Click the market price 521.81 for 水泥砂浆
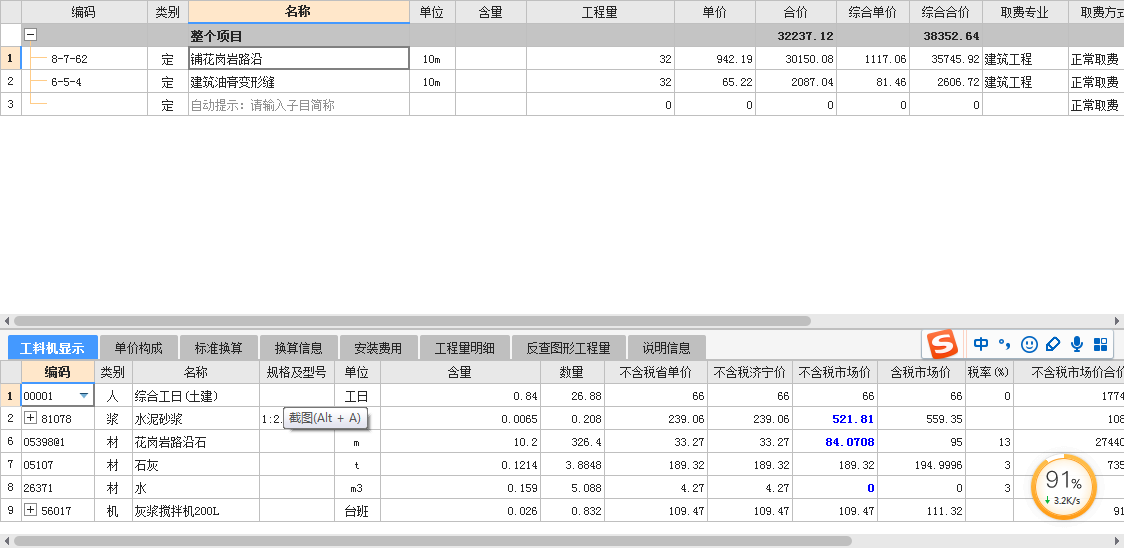The height and width of the screenshot is (548, 1124). tap(835, 418)
